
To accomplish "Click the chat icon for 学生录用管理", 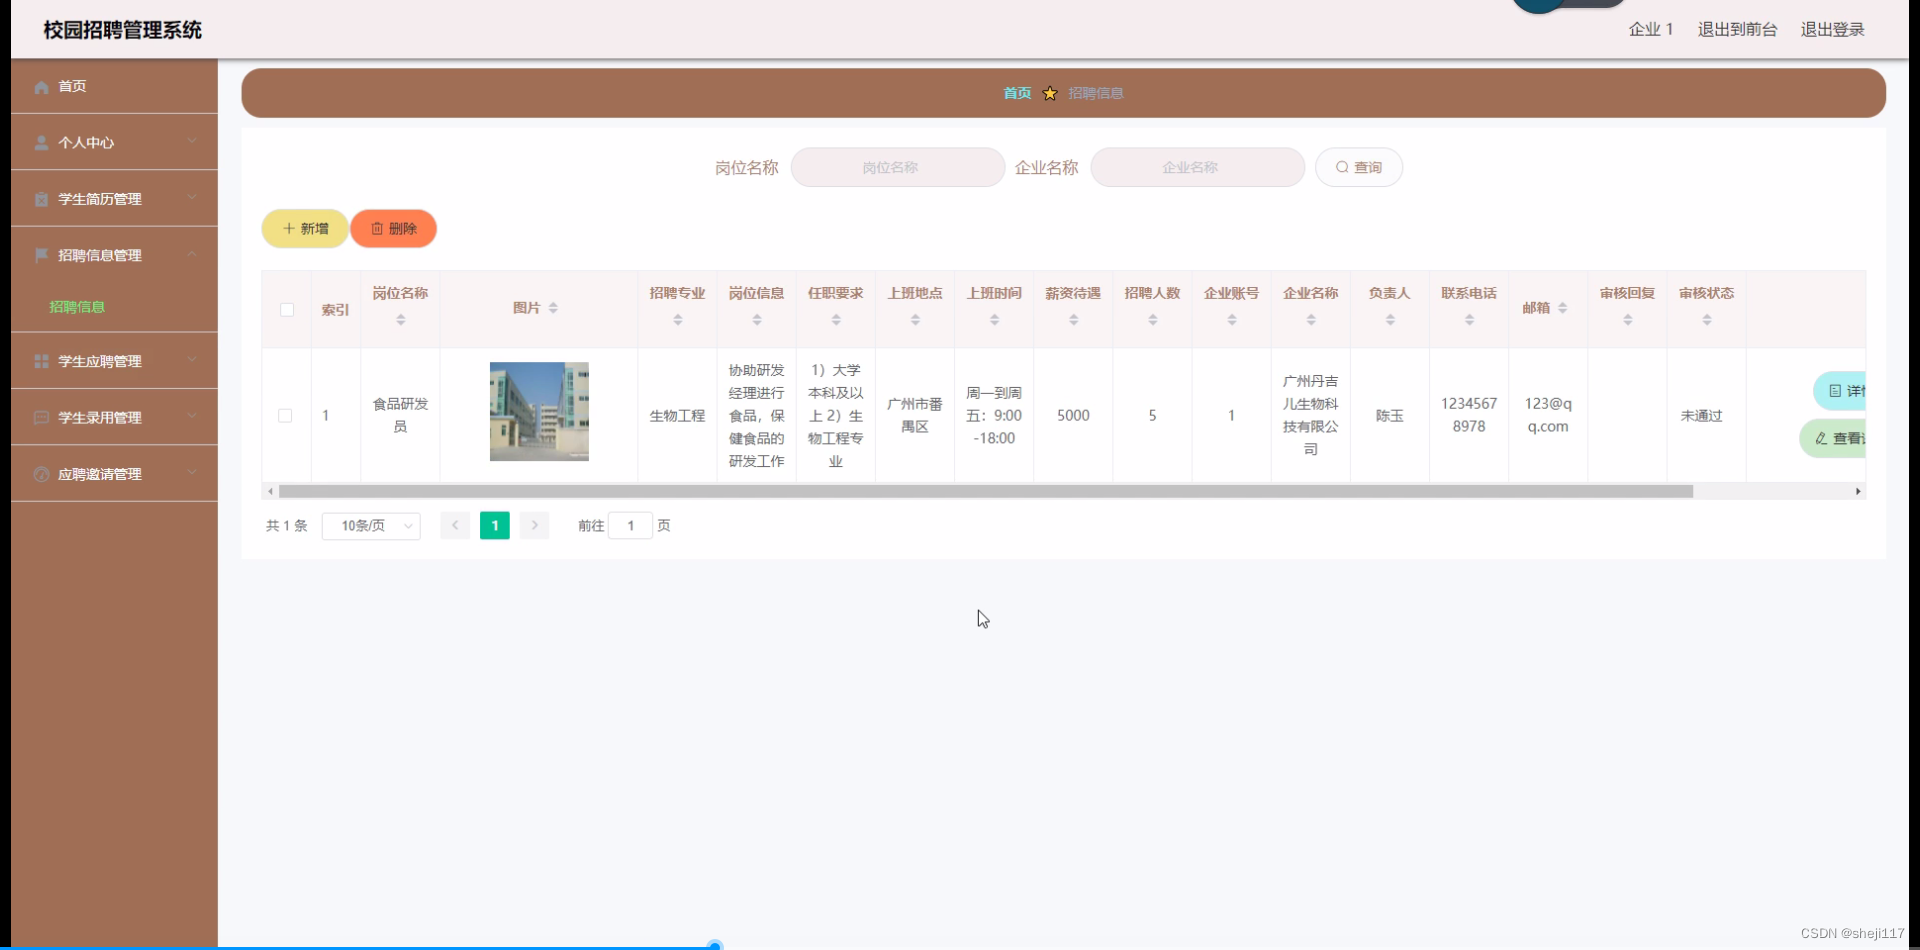I will [41, 417].
